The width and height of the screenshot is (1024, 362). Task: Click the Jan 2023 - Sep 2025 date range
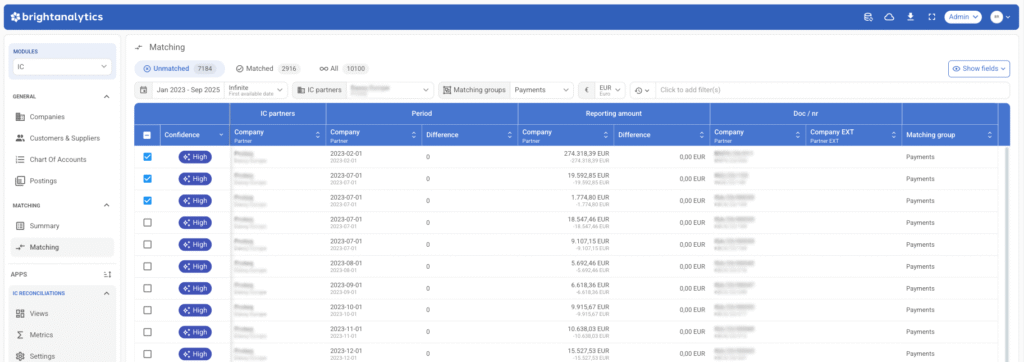point(187,90)
